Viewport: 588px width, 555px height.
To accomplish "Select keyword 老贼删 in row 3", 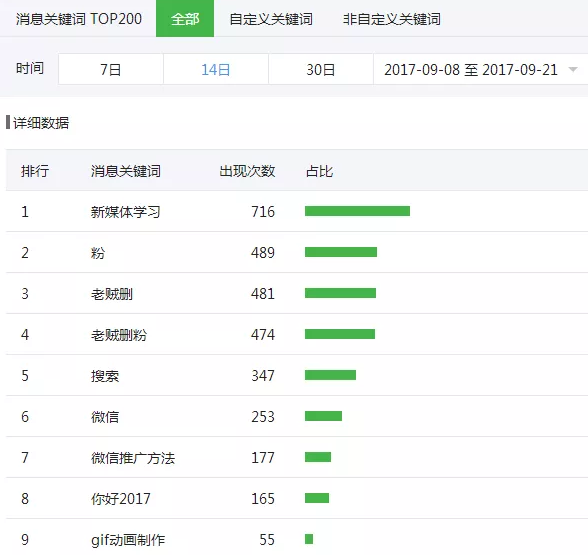I will point(112,294).
